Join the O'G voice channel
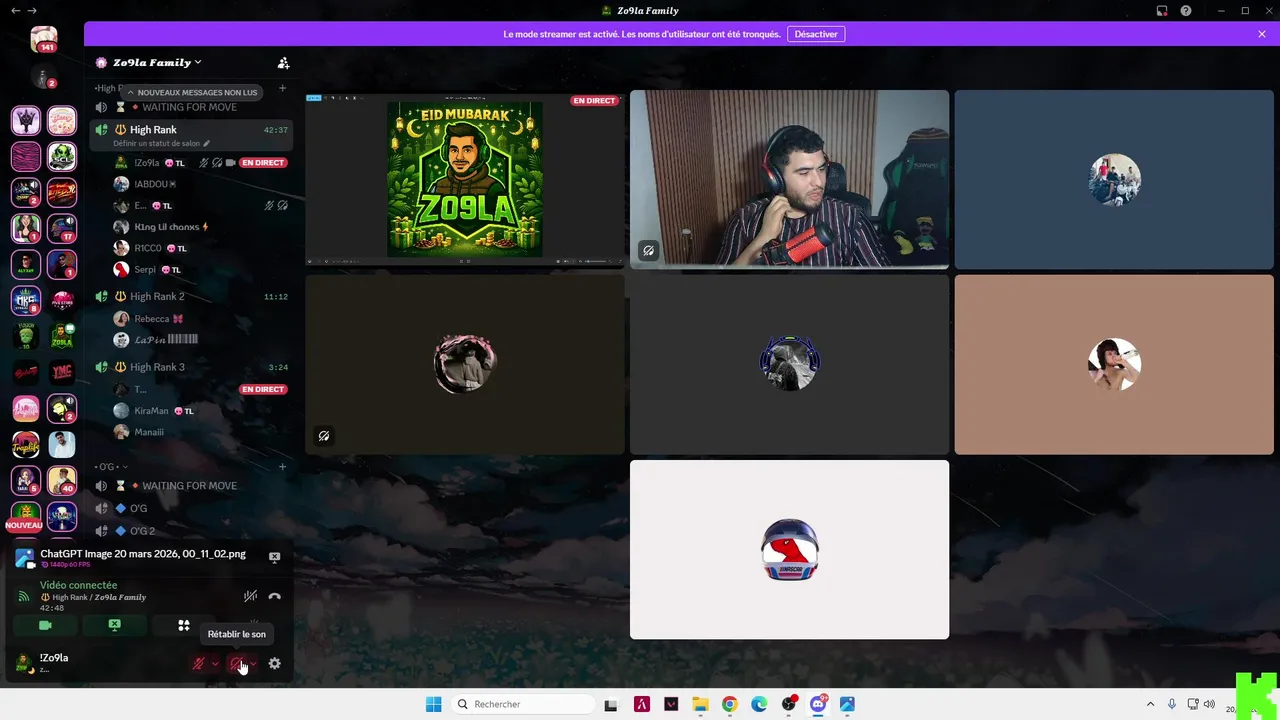The width and height of the screenshot is (1280, 720). [x=189, y=508]
